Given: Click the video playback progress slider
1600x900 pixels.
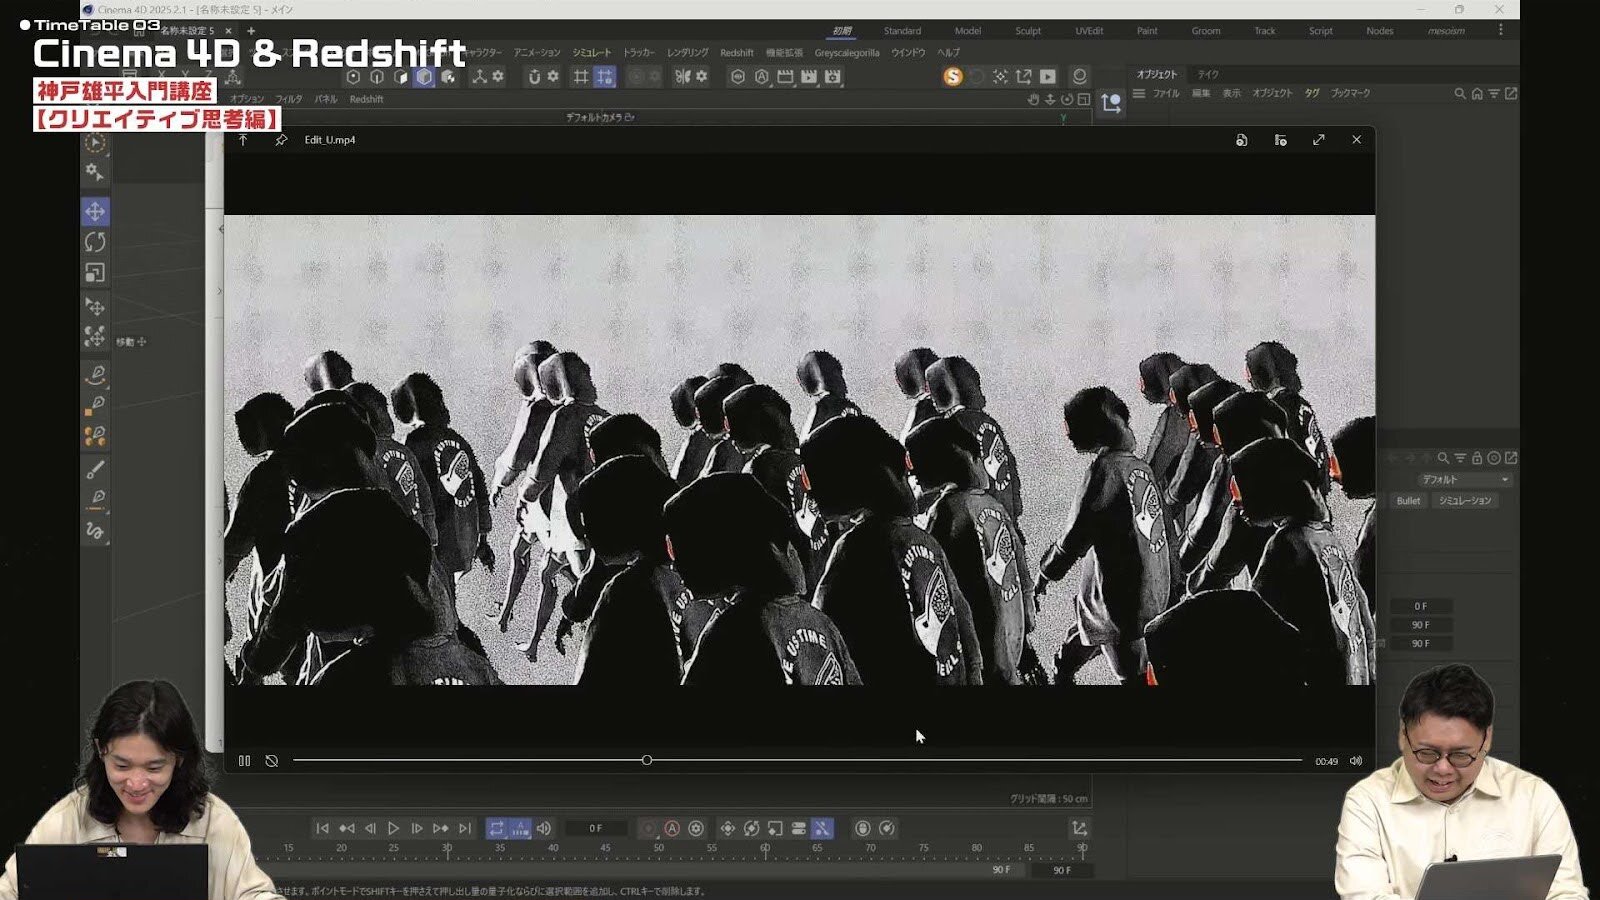Looking at the screenshot, I should [647, 760].
